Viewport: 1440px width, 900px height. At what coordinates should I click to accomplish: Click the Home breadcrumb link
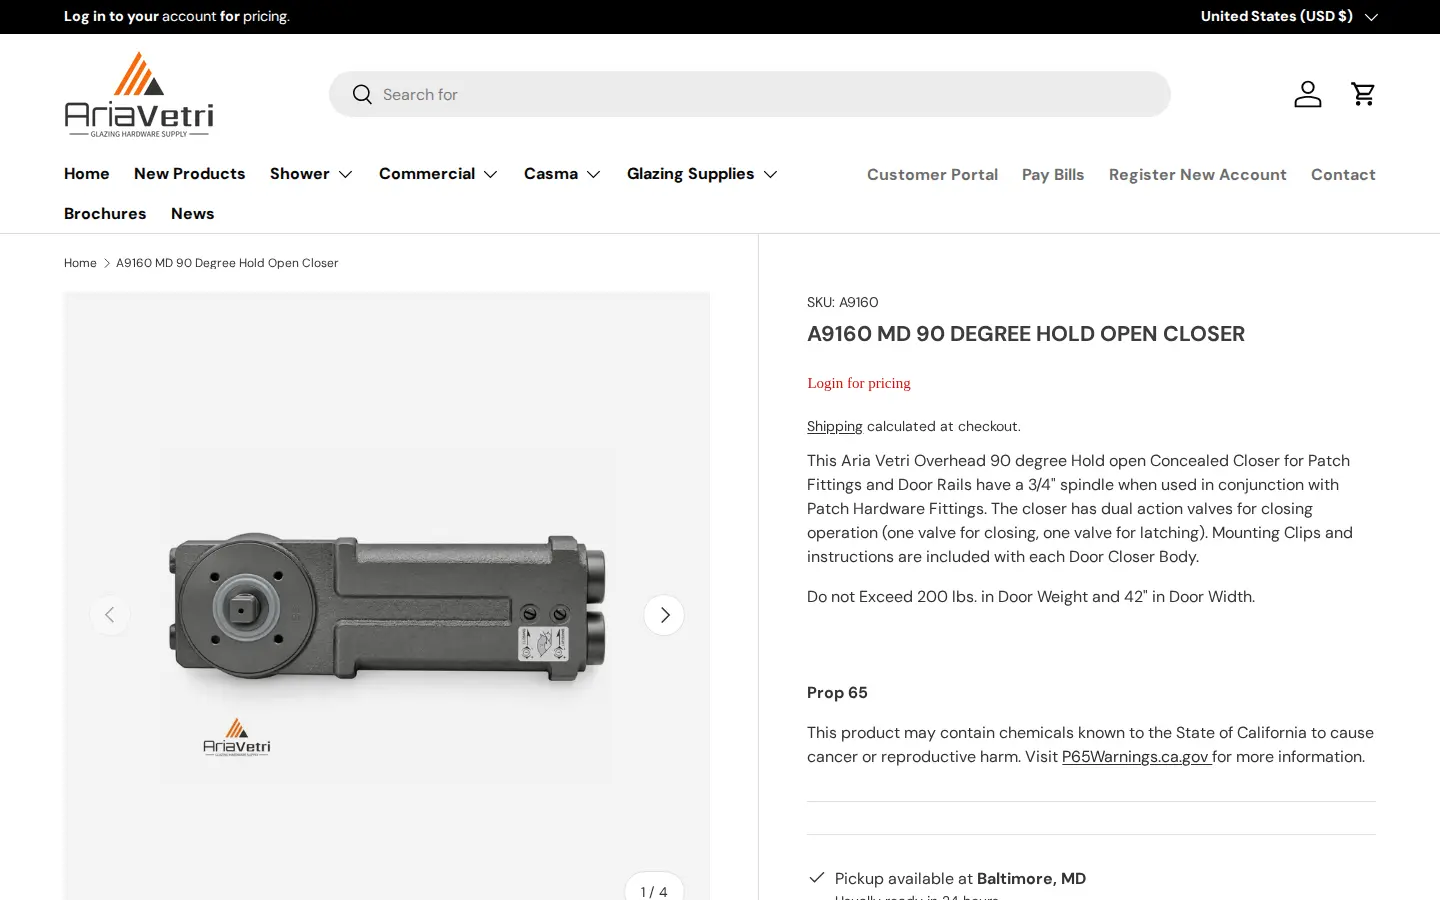pyautogui.click(x=80, y=263)
